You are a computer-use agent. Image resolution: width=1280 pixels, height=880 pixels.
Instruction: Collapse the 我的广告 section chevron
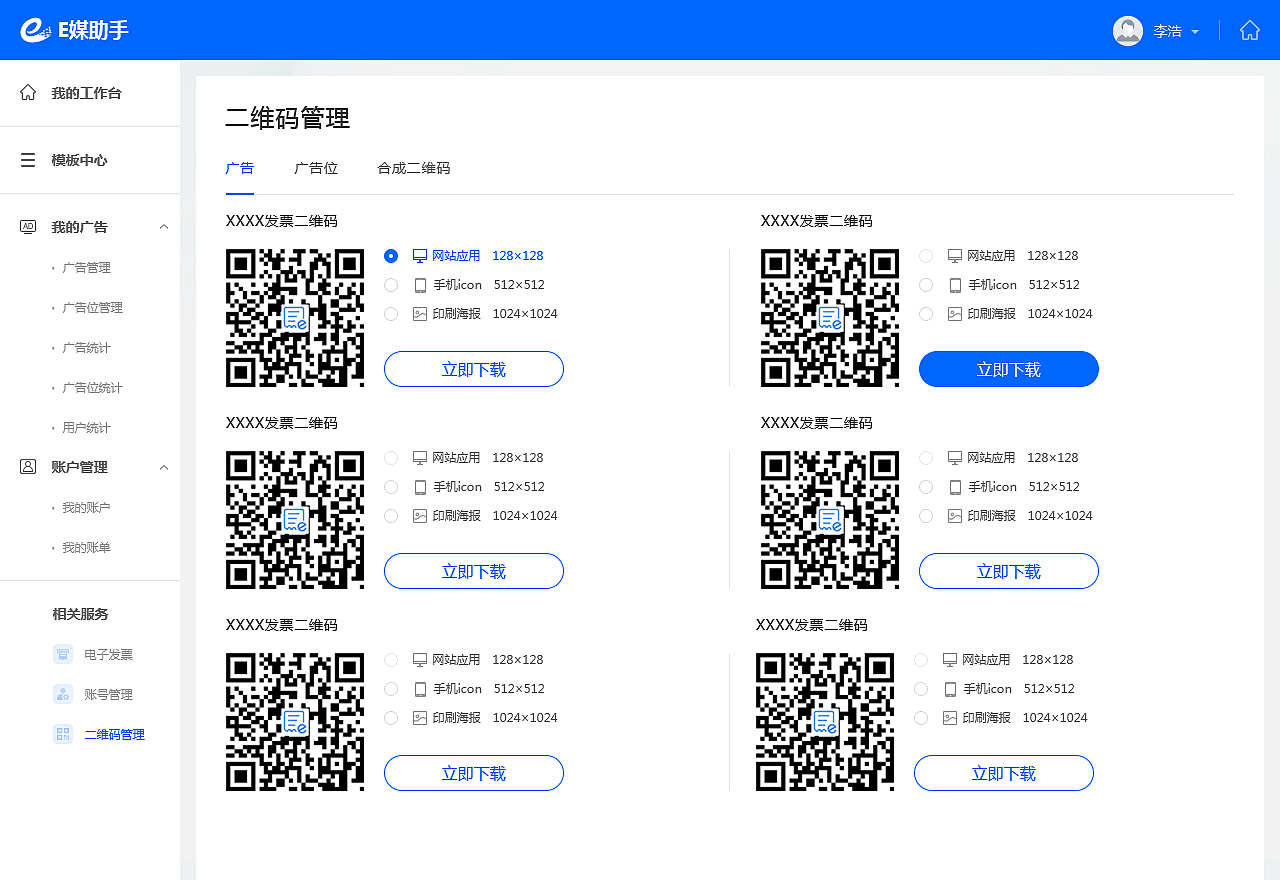pyautogui.click(x=164, y=227)
